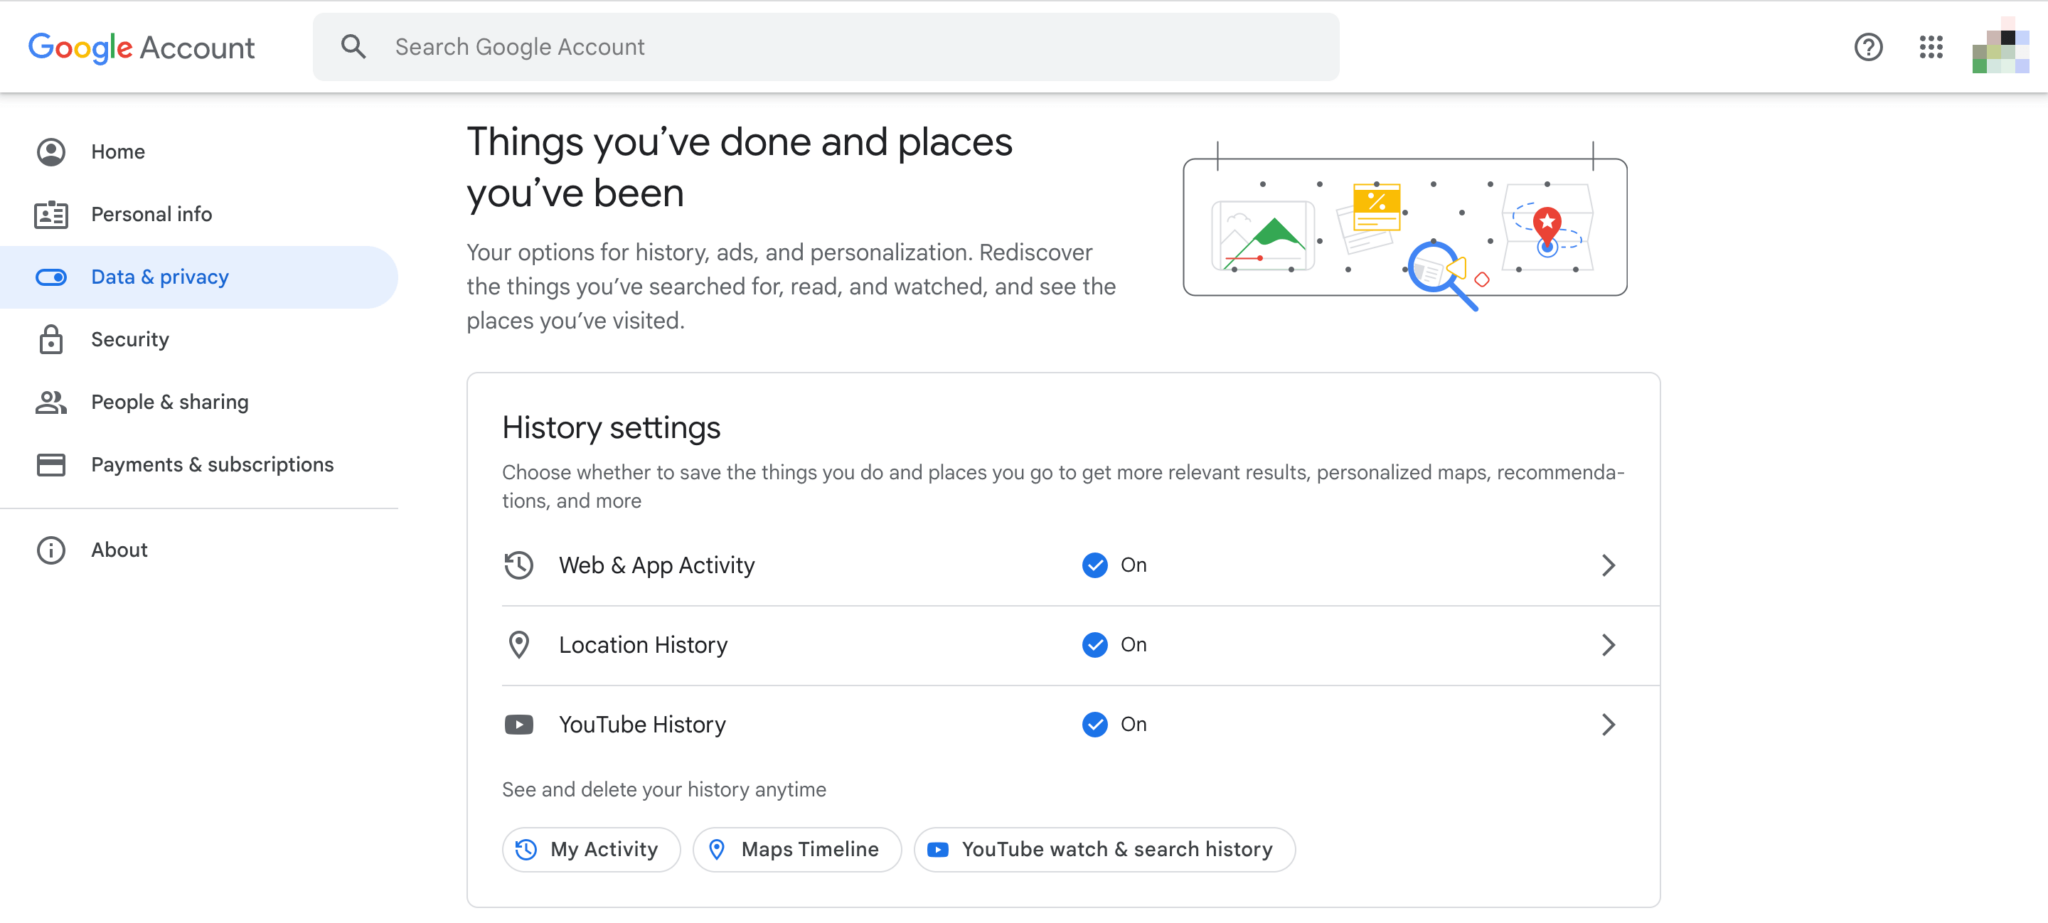The height and width of the screenshot is (923, 2048).
Task: Click the history illustration image
Action: coord(1405,226)
